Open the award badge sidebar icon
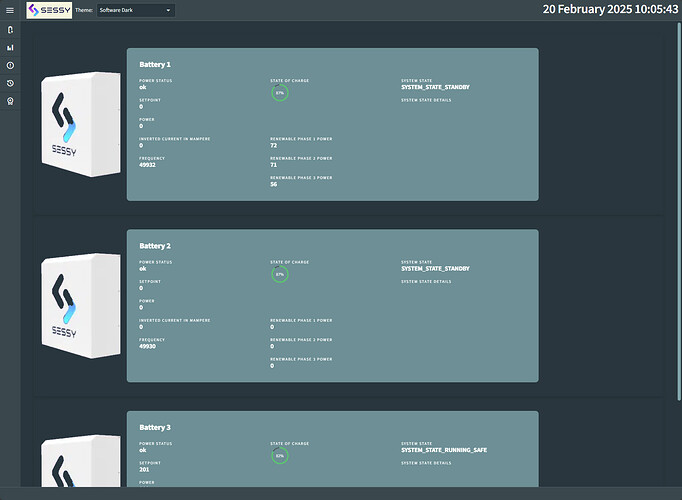This screenshot has width=682, height=500. [10, 101]
